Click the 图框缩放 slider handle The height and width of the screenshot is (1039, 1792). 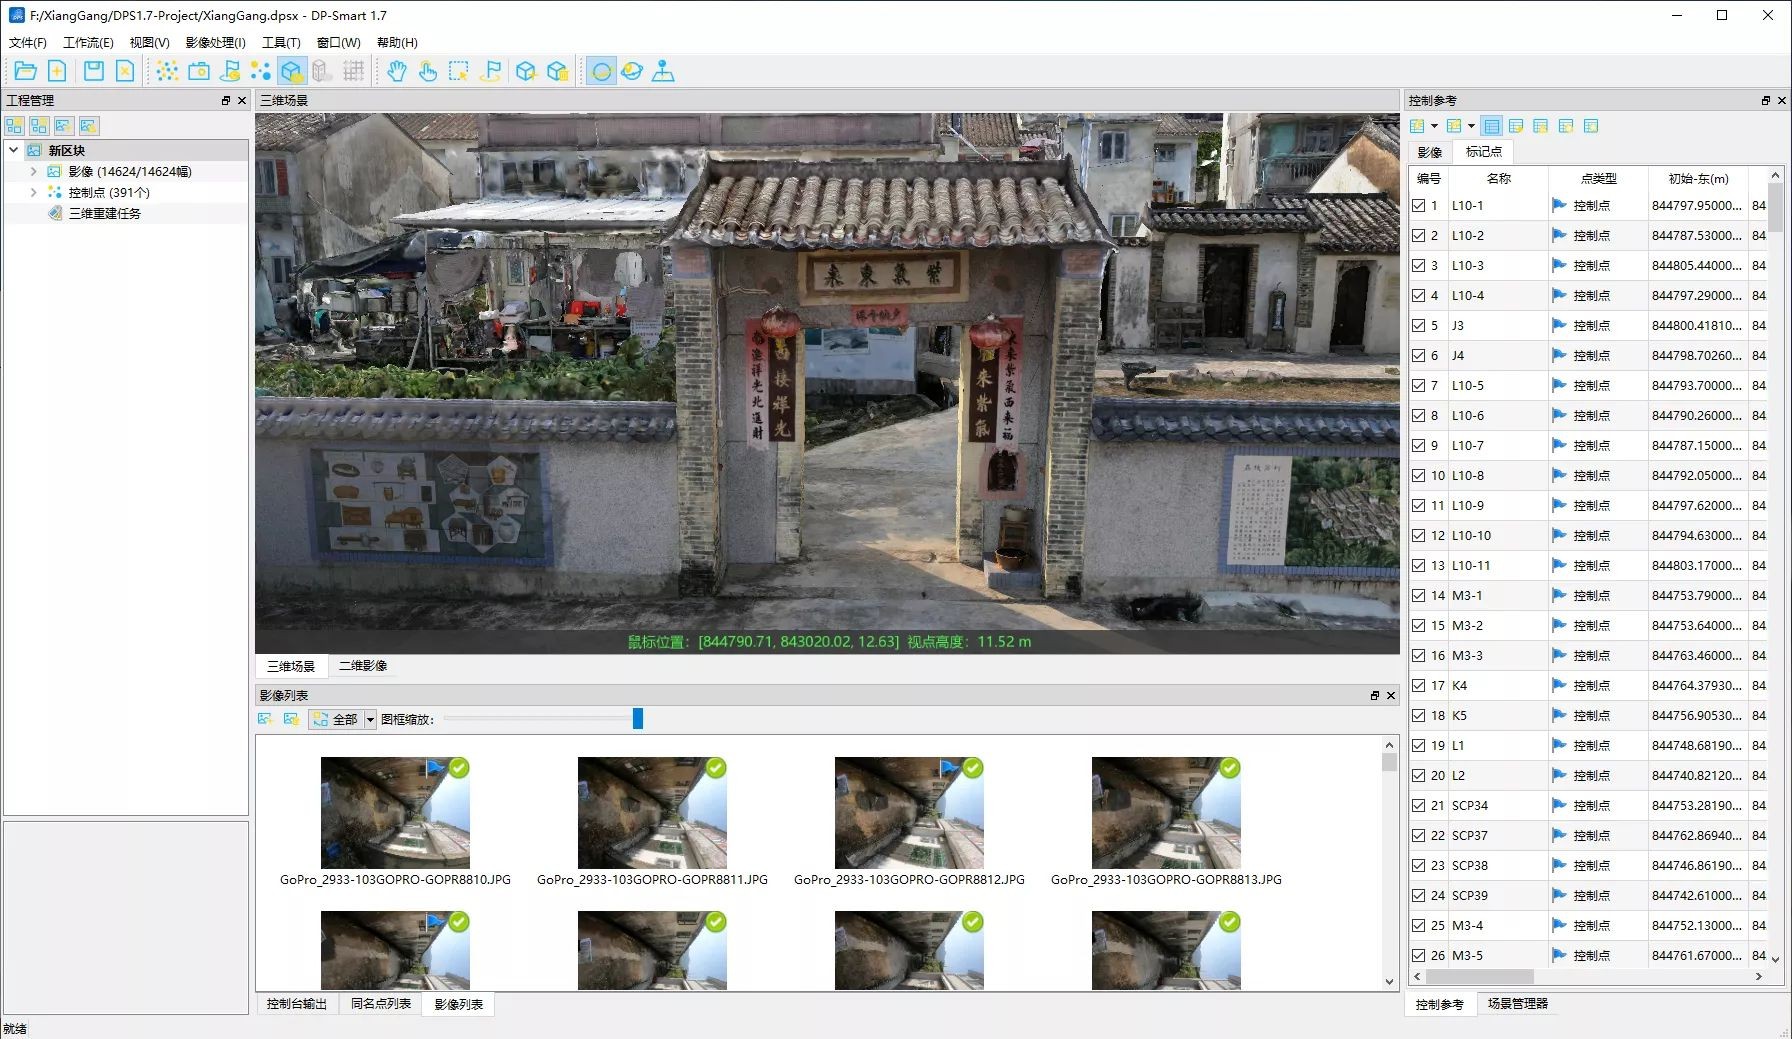coord(637,719)
